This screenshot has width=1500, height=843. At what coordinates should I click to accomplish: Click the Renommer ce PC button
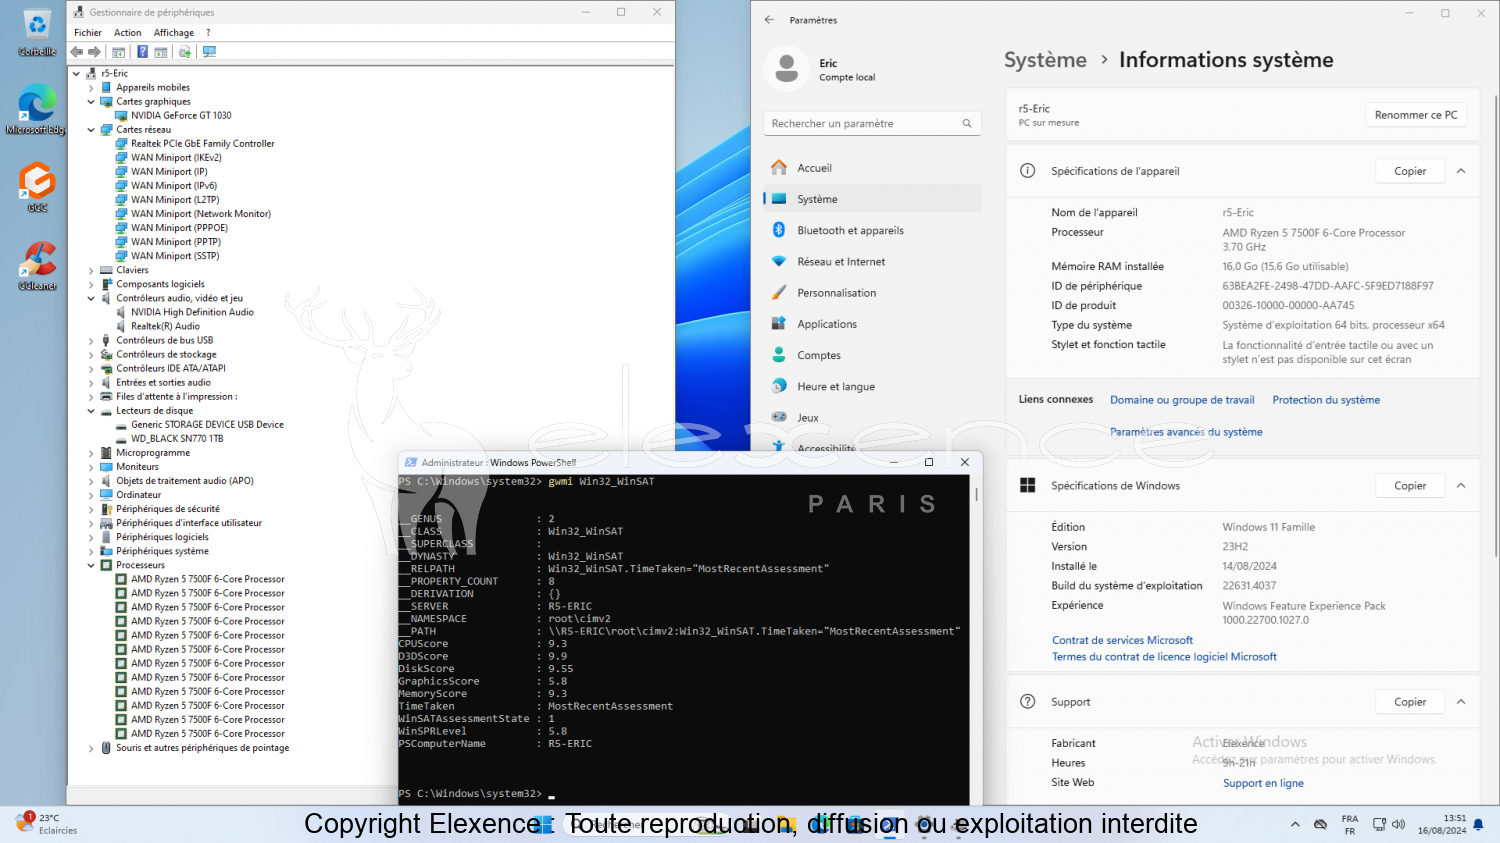coord(1416,115)
